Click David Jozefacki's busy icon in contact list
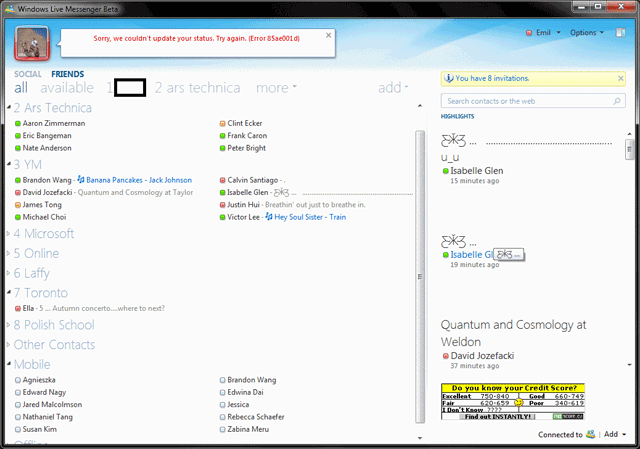This screenshot has width=640, height=449. point(18,192)
